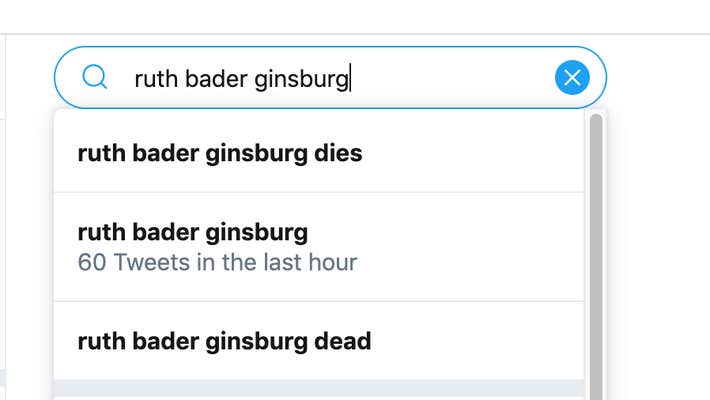Viewport: 710px width, 400px height.
Task: Click the white cross inside the blue circle
Action: (x=572, y=77)
